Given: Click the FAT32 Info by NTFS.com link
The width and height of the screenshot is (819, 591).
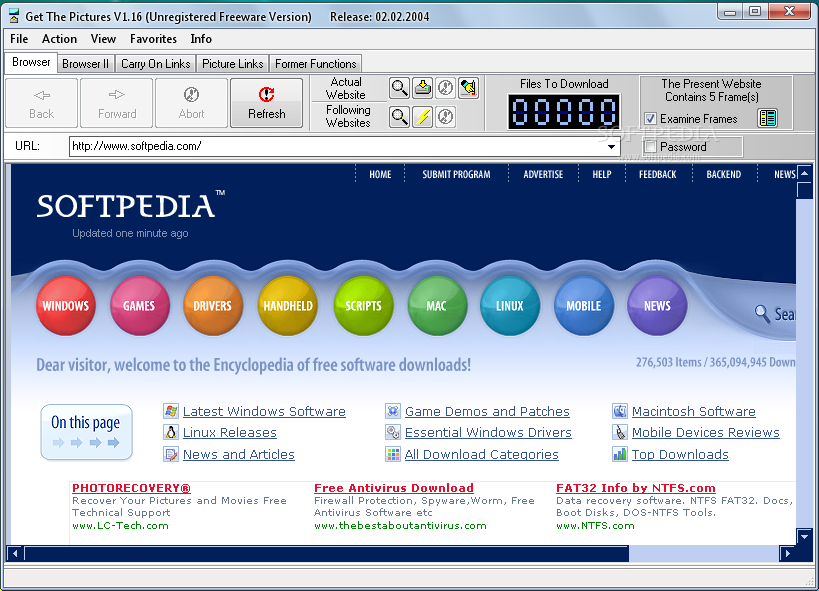Looking at the screenshot, I should (636, 488).
